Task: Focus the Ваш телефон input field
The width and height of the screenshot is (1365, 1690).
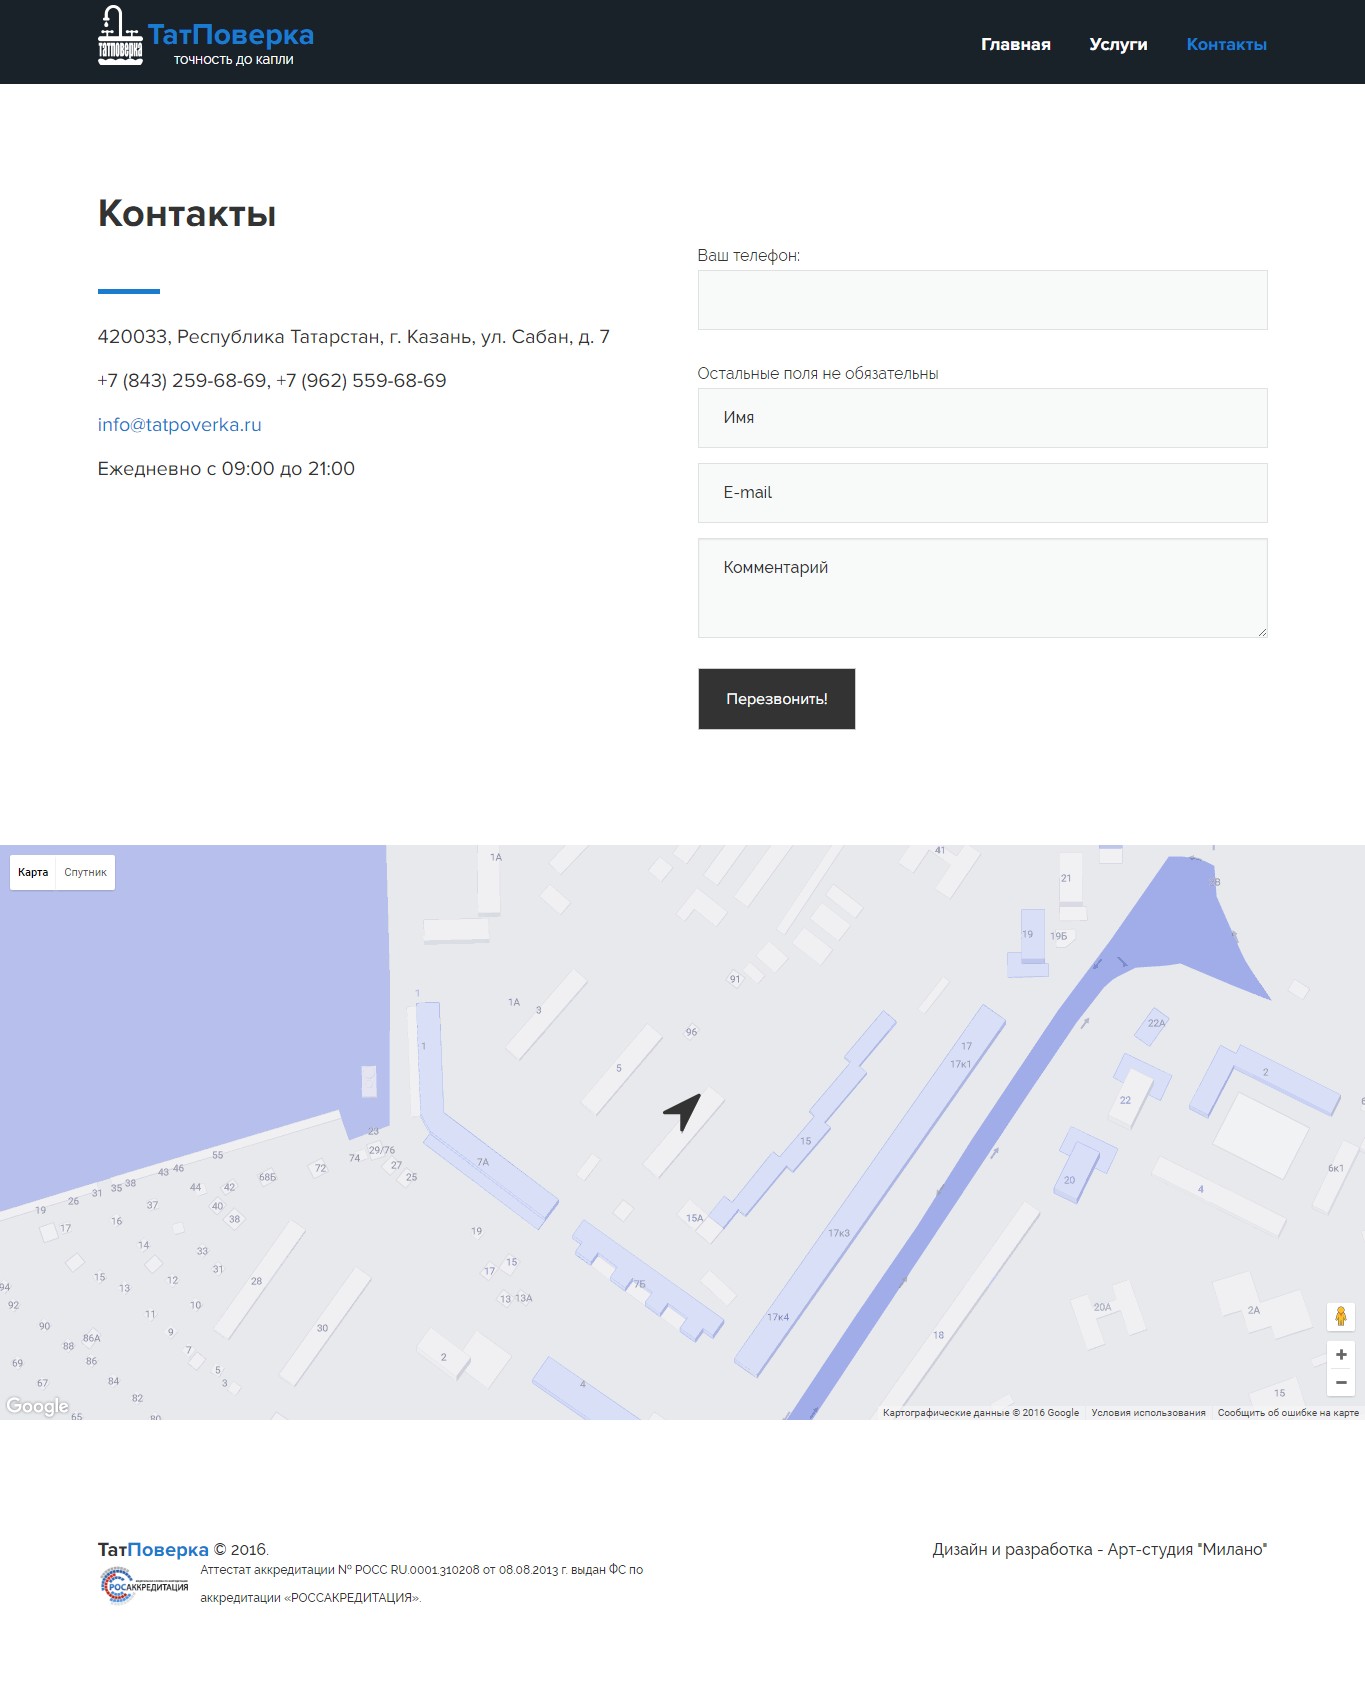Action: coord(982,300)
